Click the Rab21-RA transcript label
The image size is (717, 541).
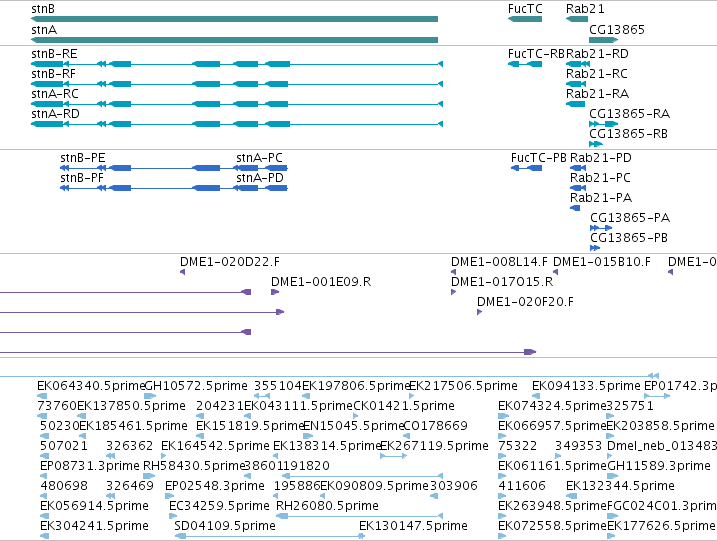(597, 94)
